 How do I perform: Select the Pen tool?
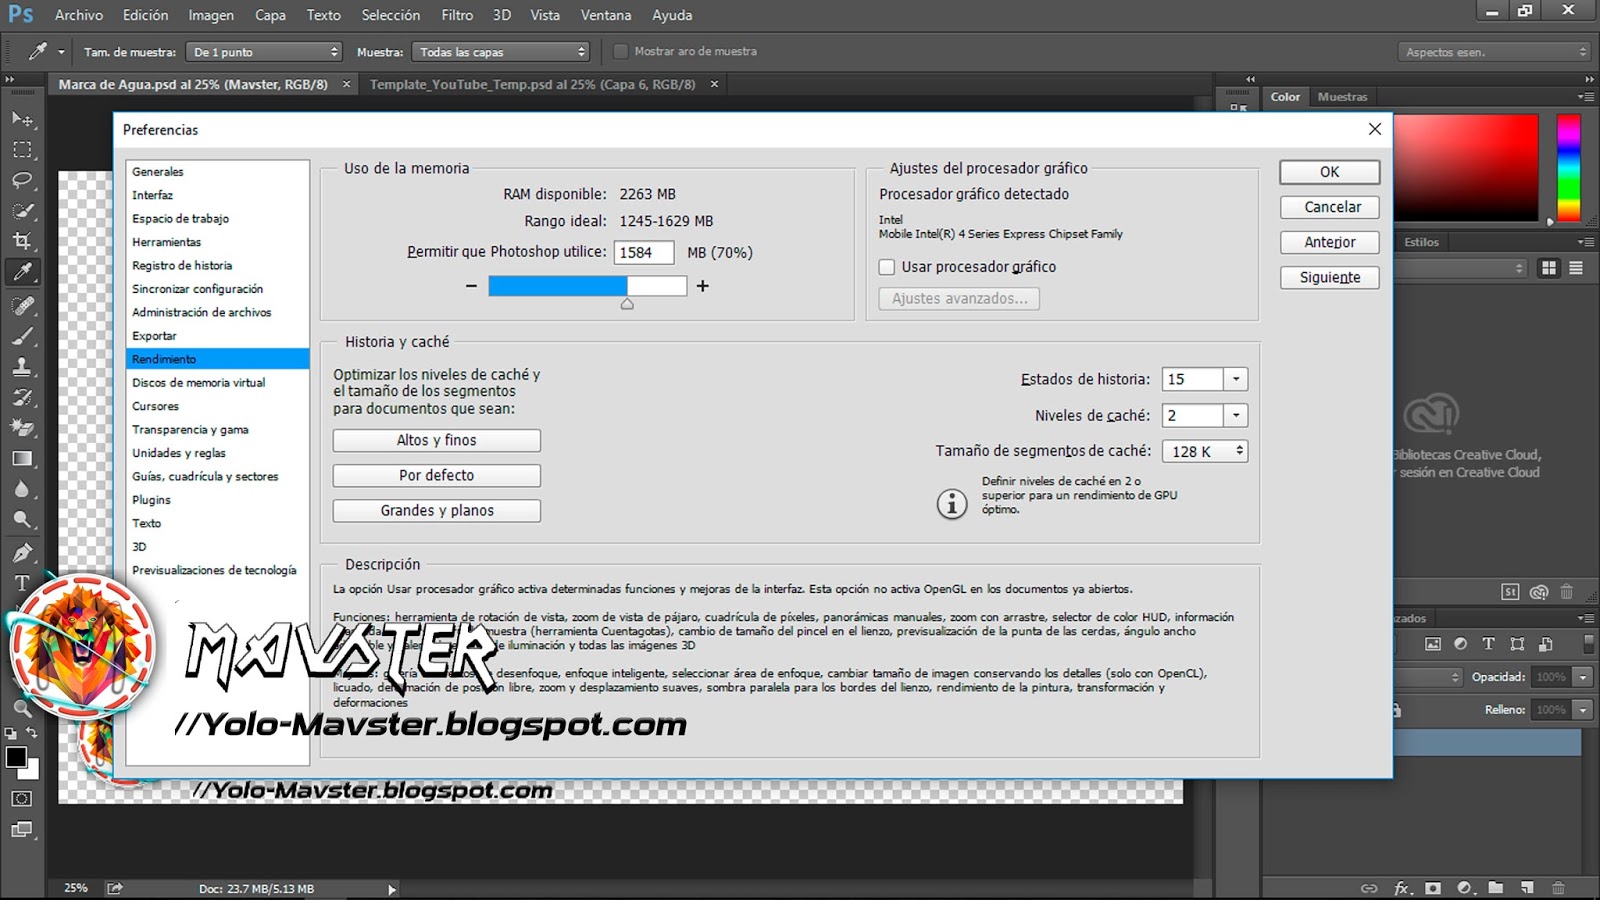click(22, 553)
